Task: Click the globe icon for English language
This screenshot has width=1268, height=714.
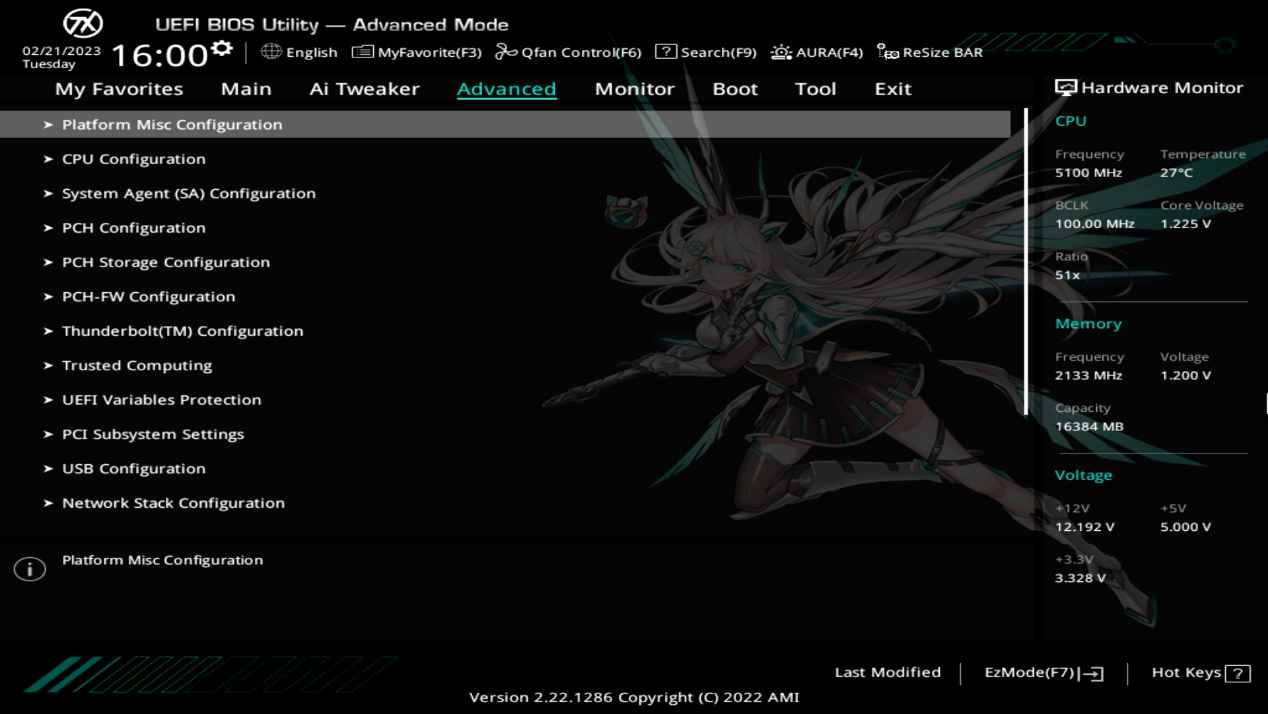Action: coord(271,52)
